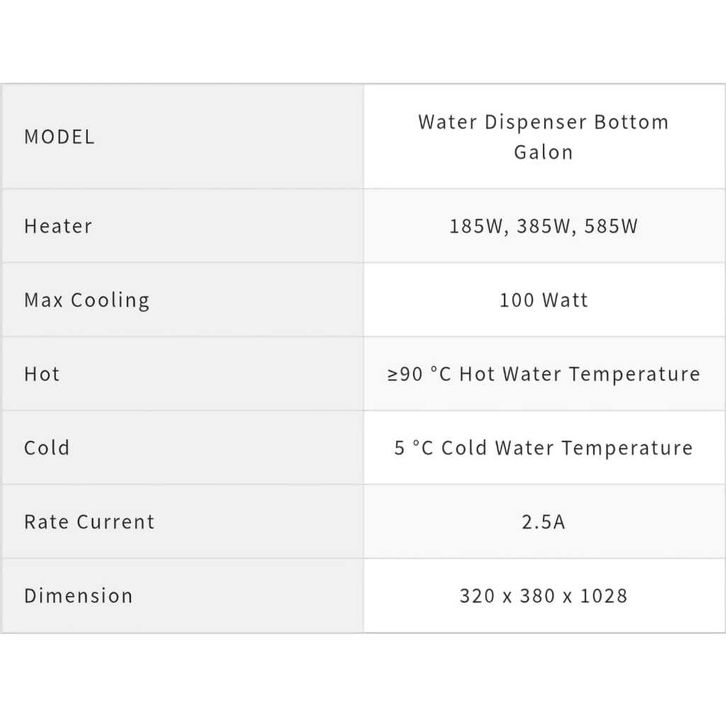Click the 585W heater value
The width and height of the screenshot is (726, 726).
pyautogui.click(x=611, y=226)
